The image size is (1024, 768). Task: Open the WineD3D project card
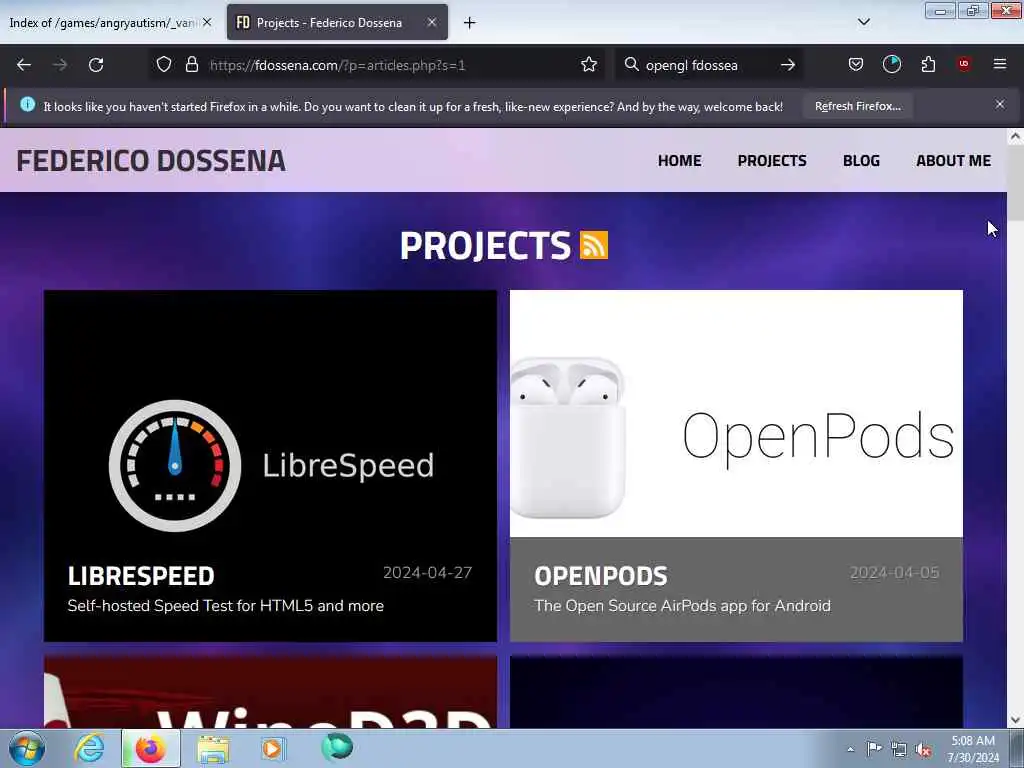point(270,692)
